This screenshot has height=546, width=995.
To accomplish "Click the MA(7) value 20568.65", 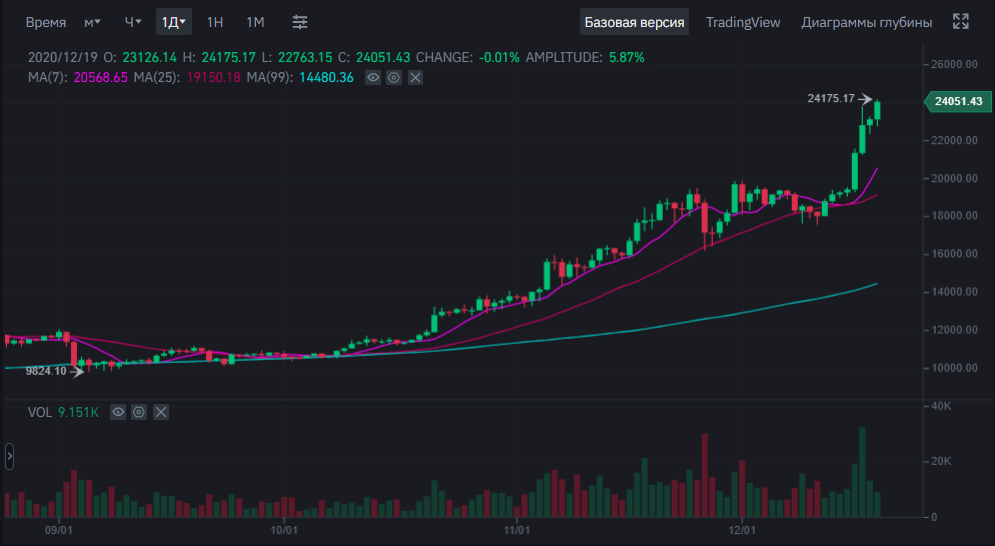I will point(100,77).
